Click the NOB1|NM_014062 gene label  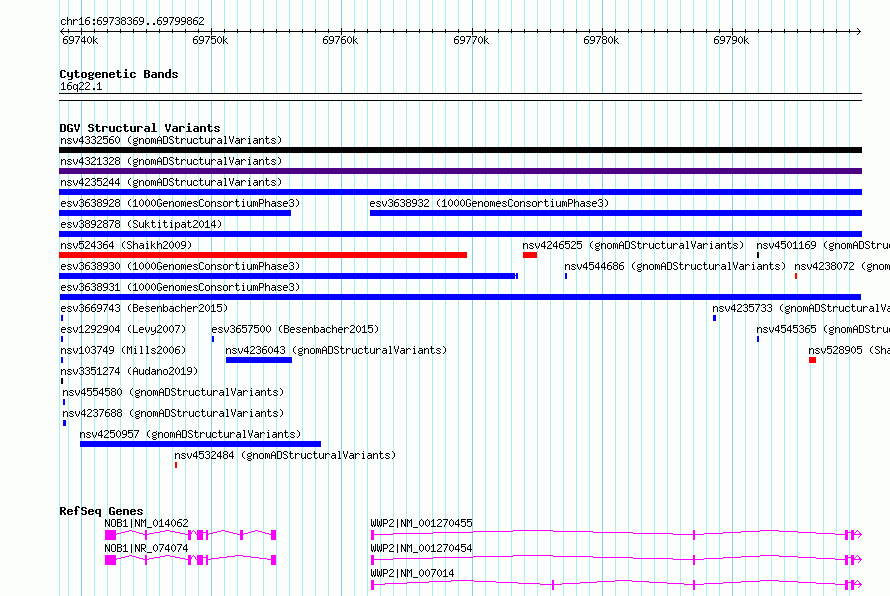coord(146,523)
